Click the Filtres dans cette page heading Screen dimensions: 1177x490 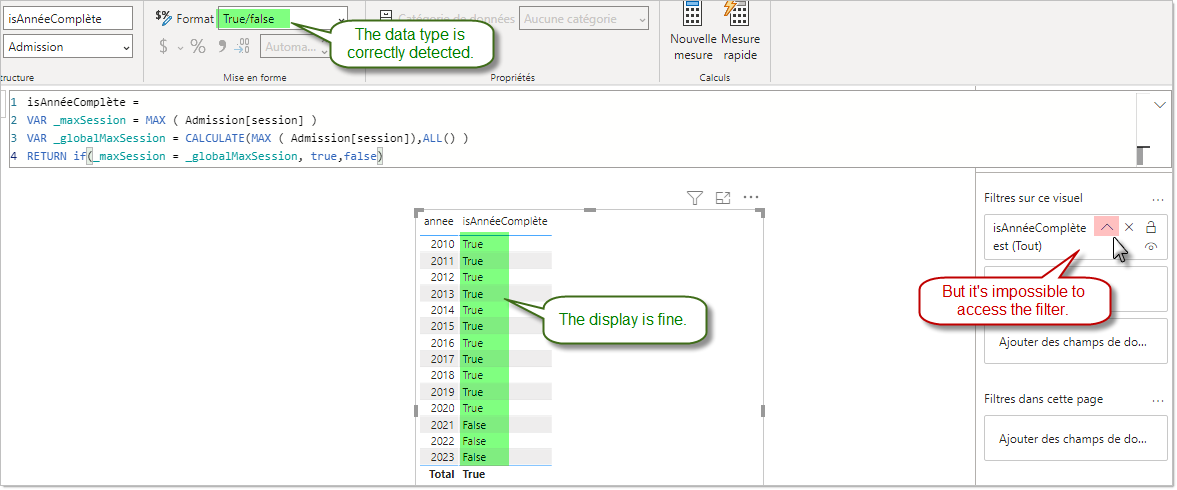(x=1043, y=400)
